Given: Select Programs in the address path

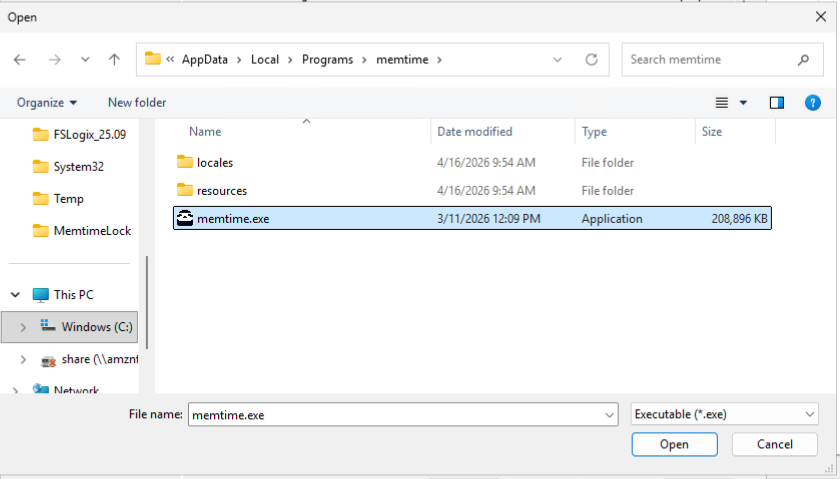Looking at the screenshot, I should [327, 59].
